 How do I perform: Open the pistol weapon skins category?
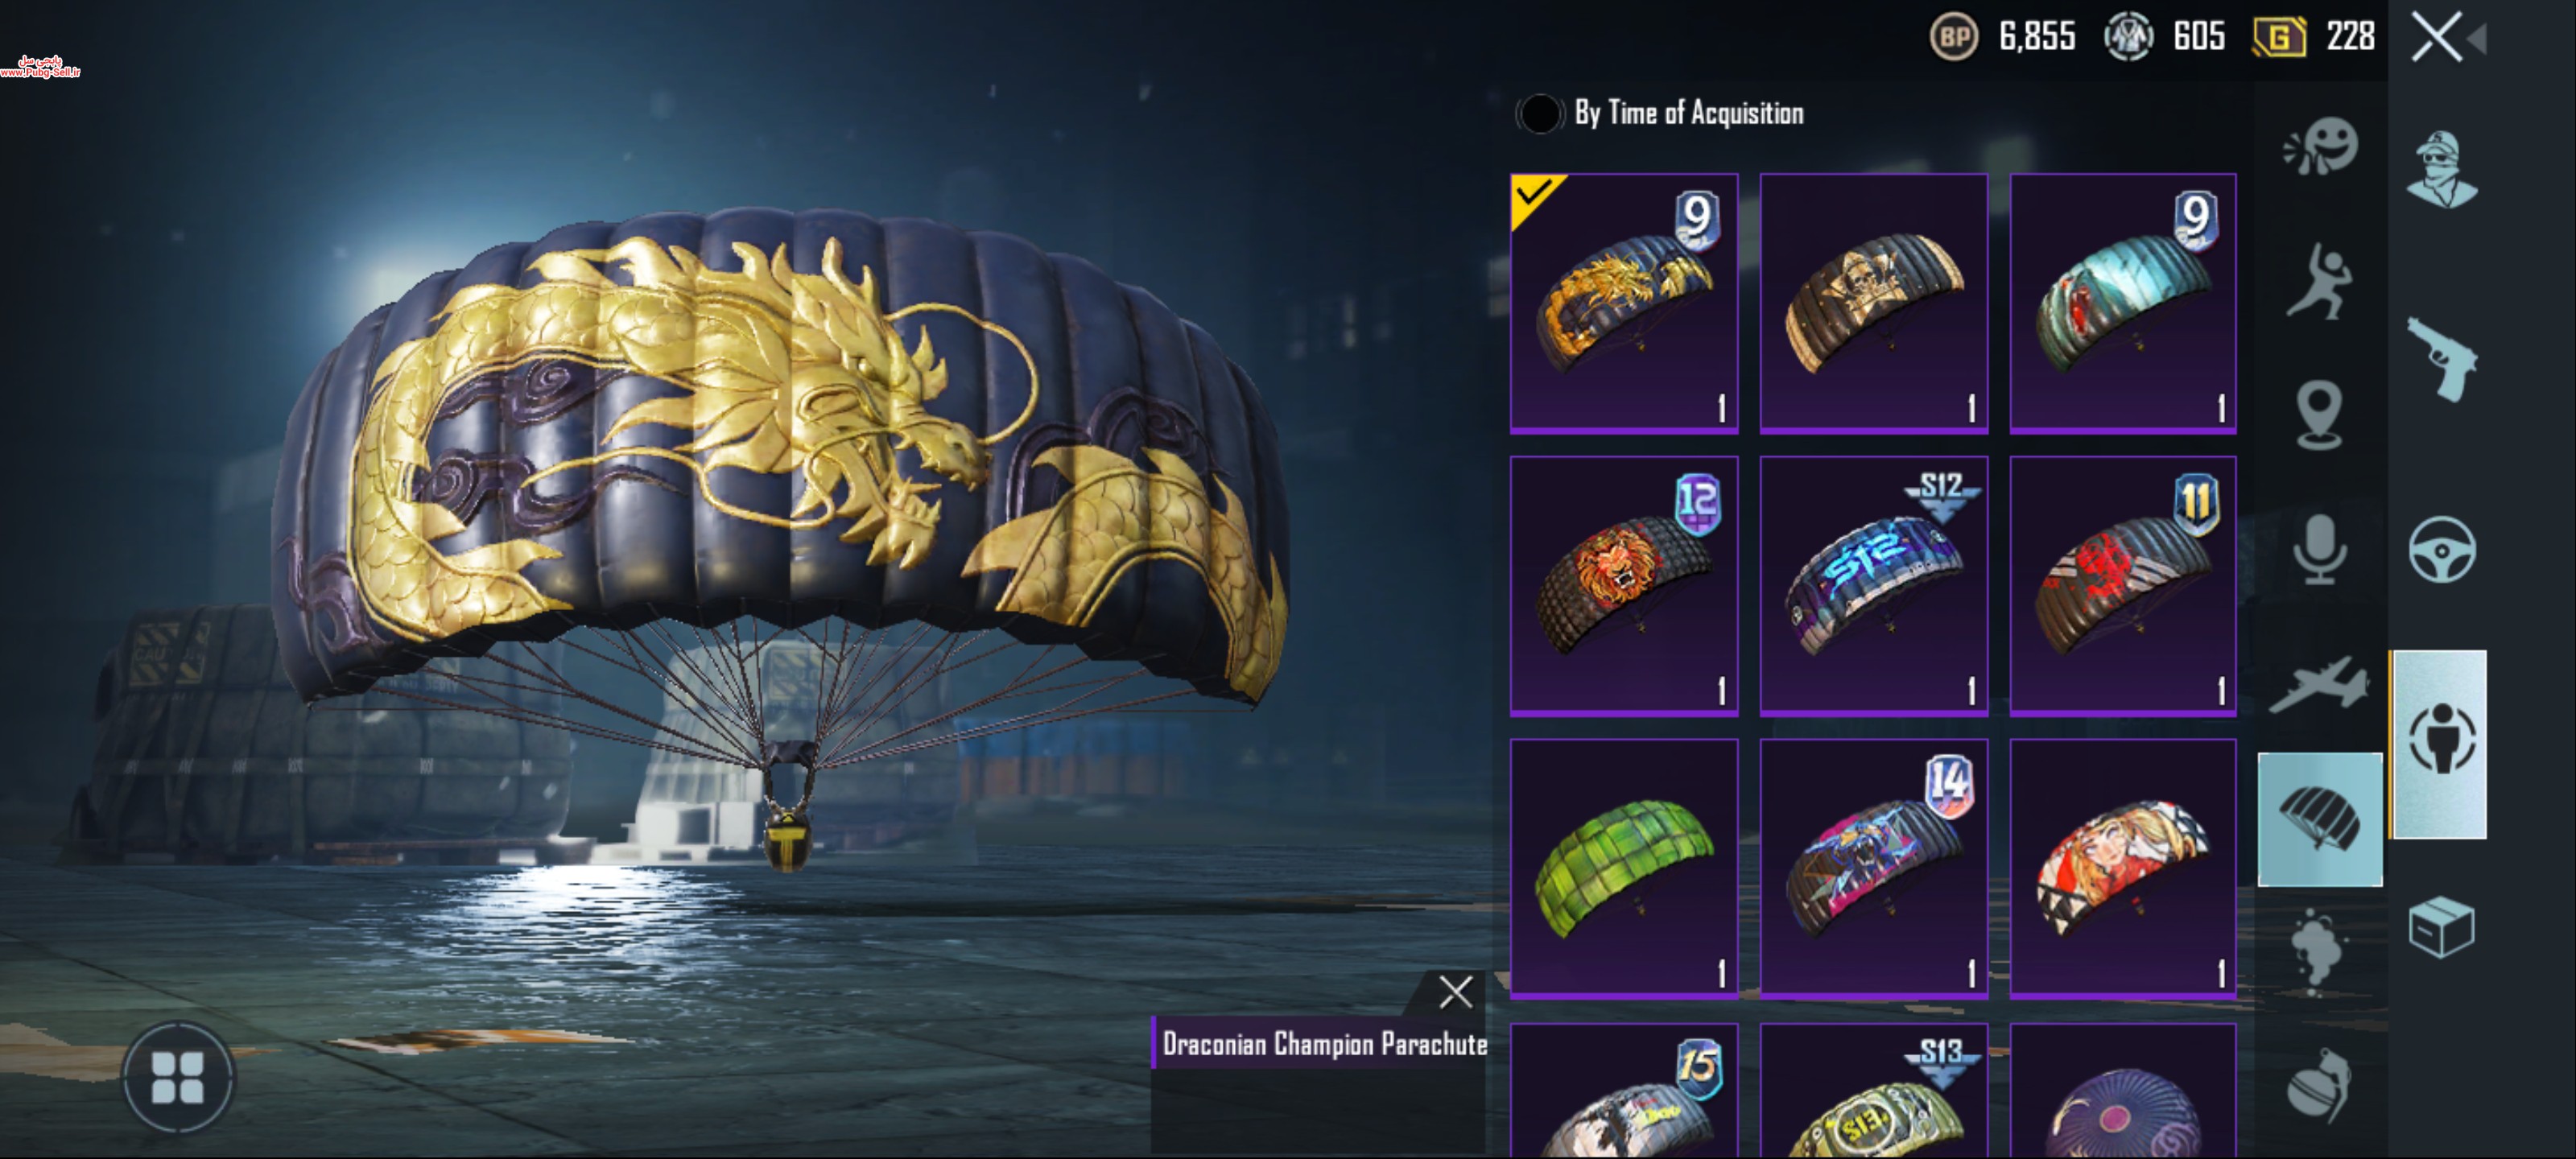pos(2441,359)
